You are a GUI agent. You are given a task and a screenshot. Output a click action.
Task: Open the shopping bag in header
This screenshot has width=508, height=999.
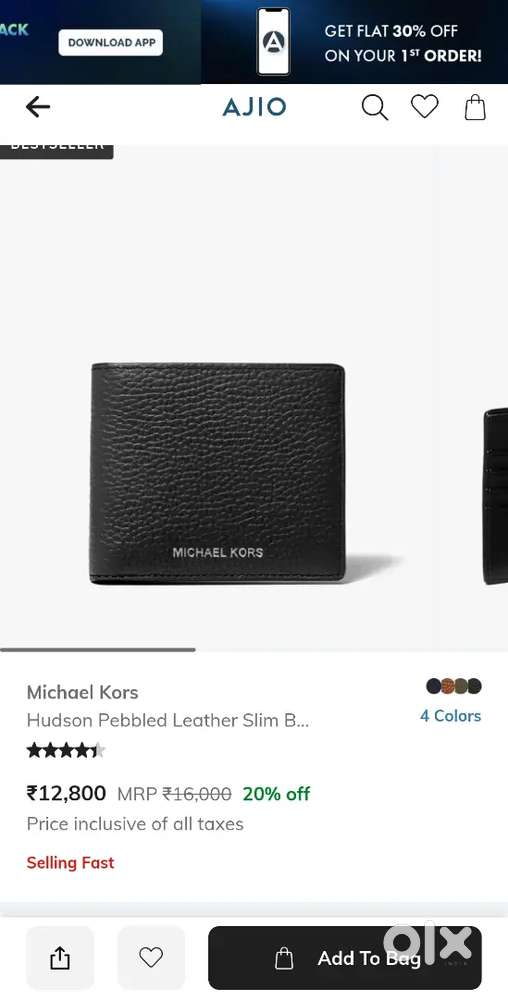(x=475, y=107)
